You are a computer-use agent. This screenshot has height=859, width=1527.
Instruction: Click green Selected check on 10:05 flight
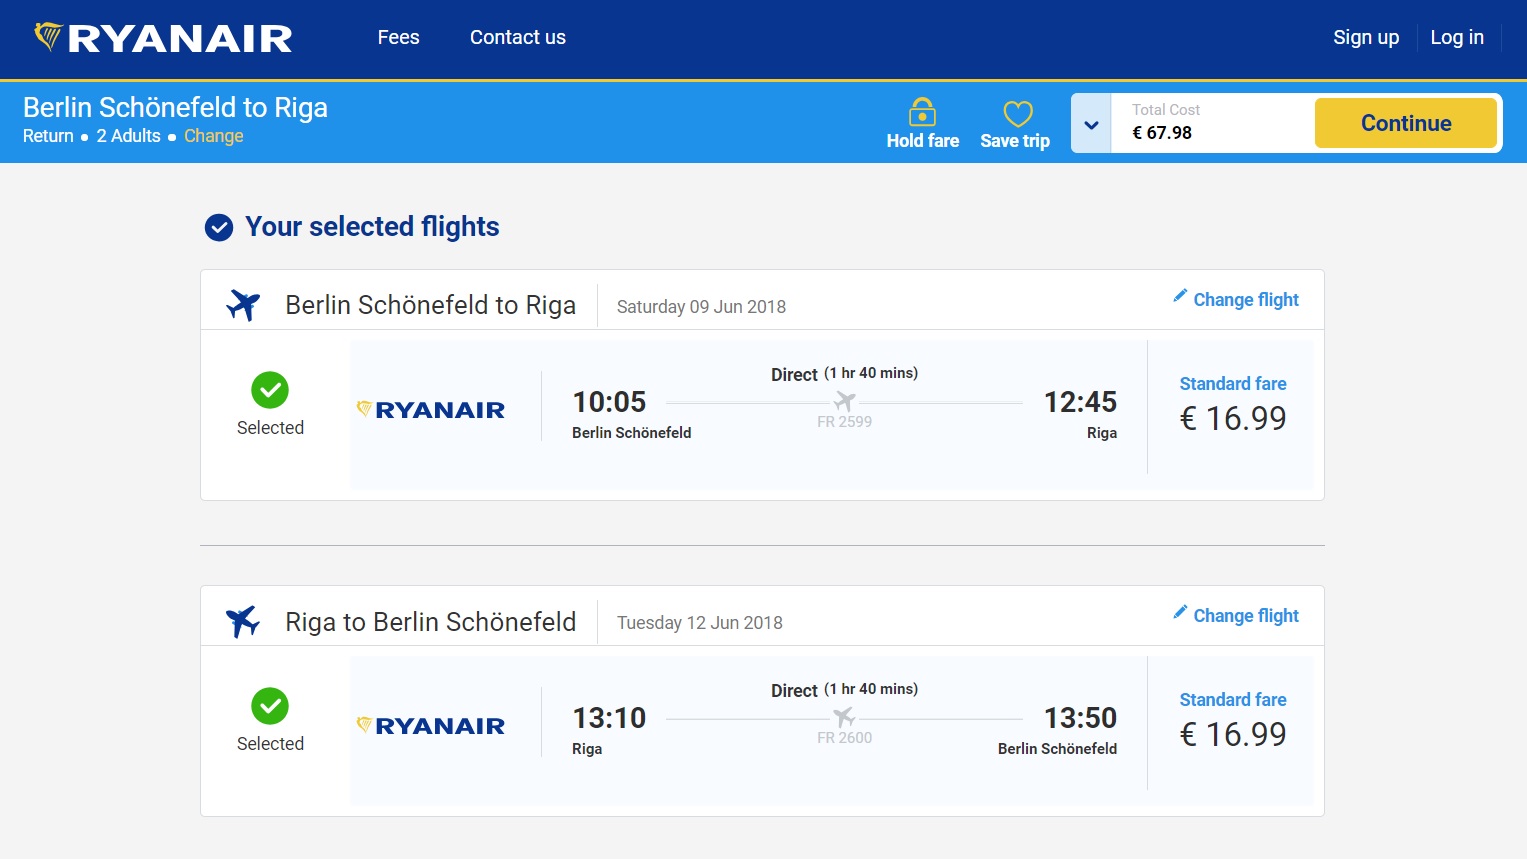click(x=270, y=390)
